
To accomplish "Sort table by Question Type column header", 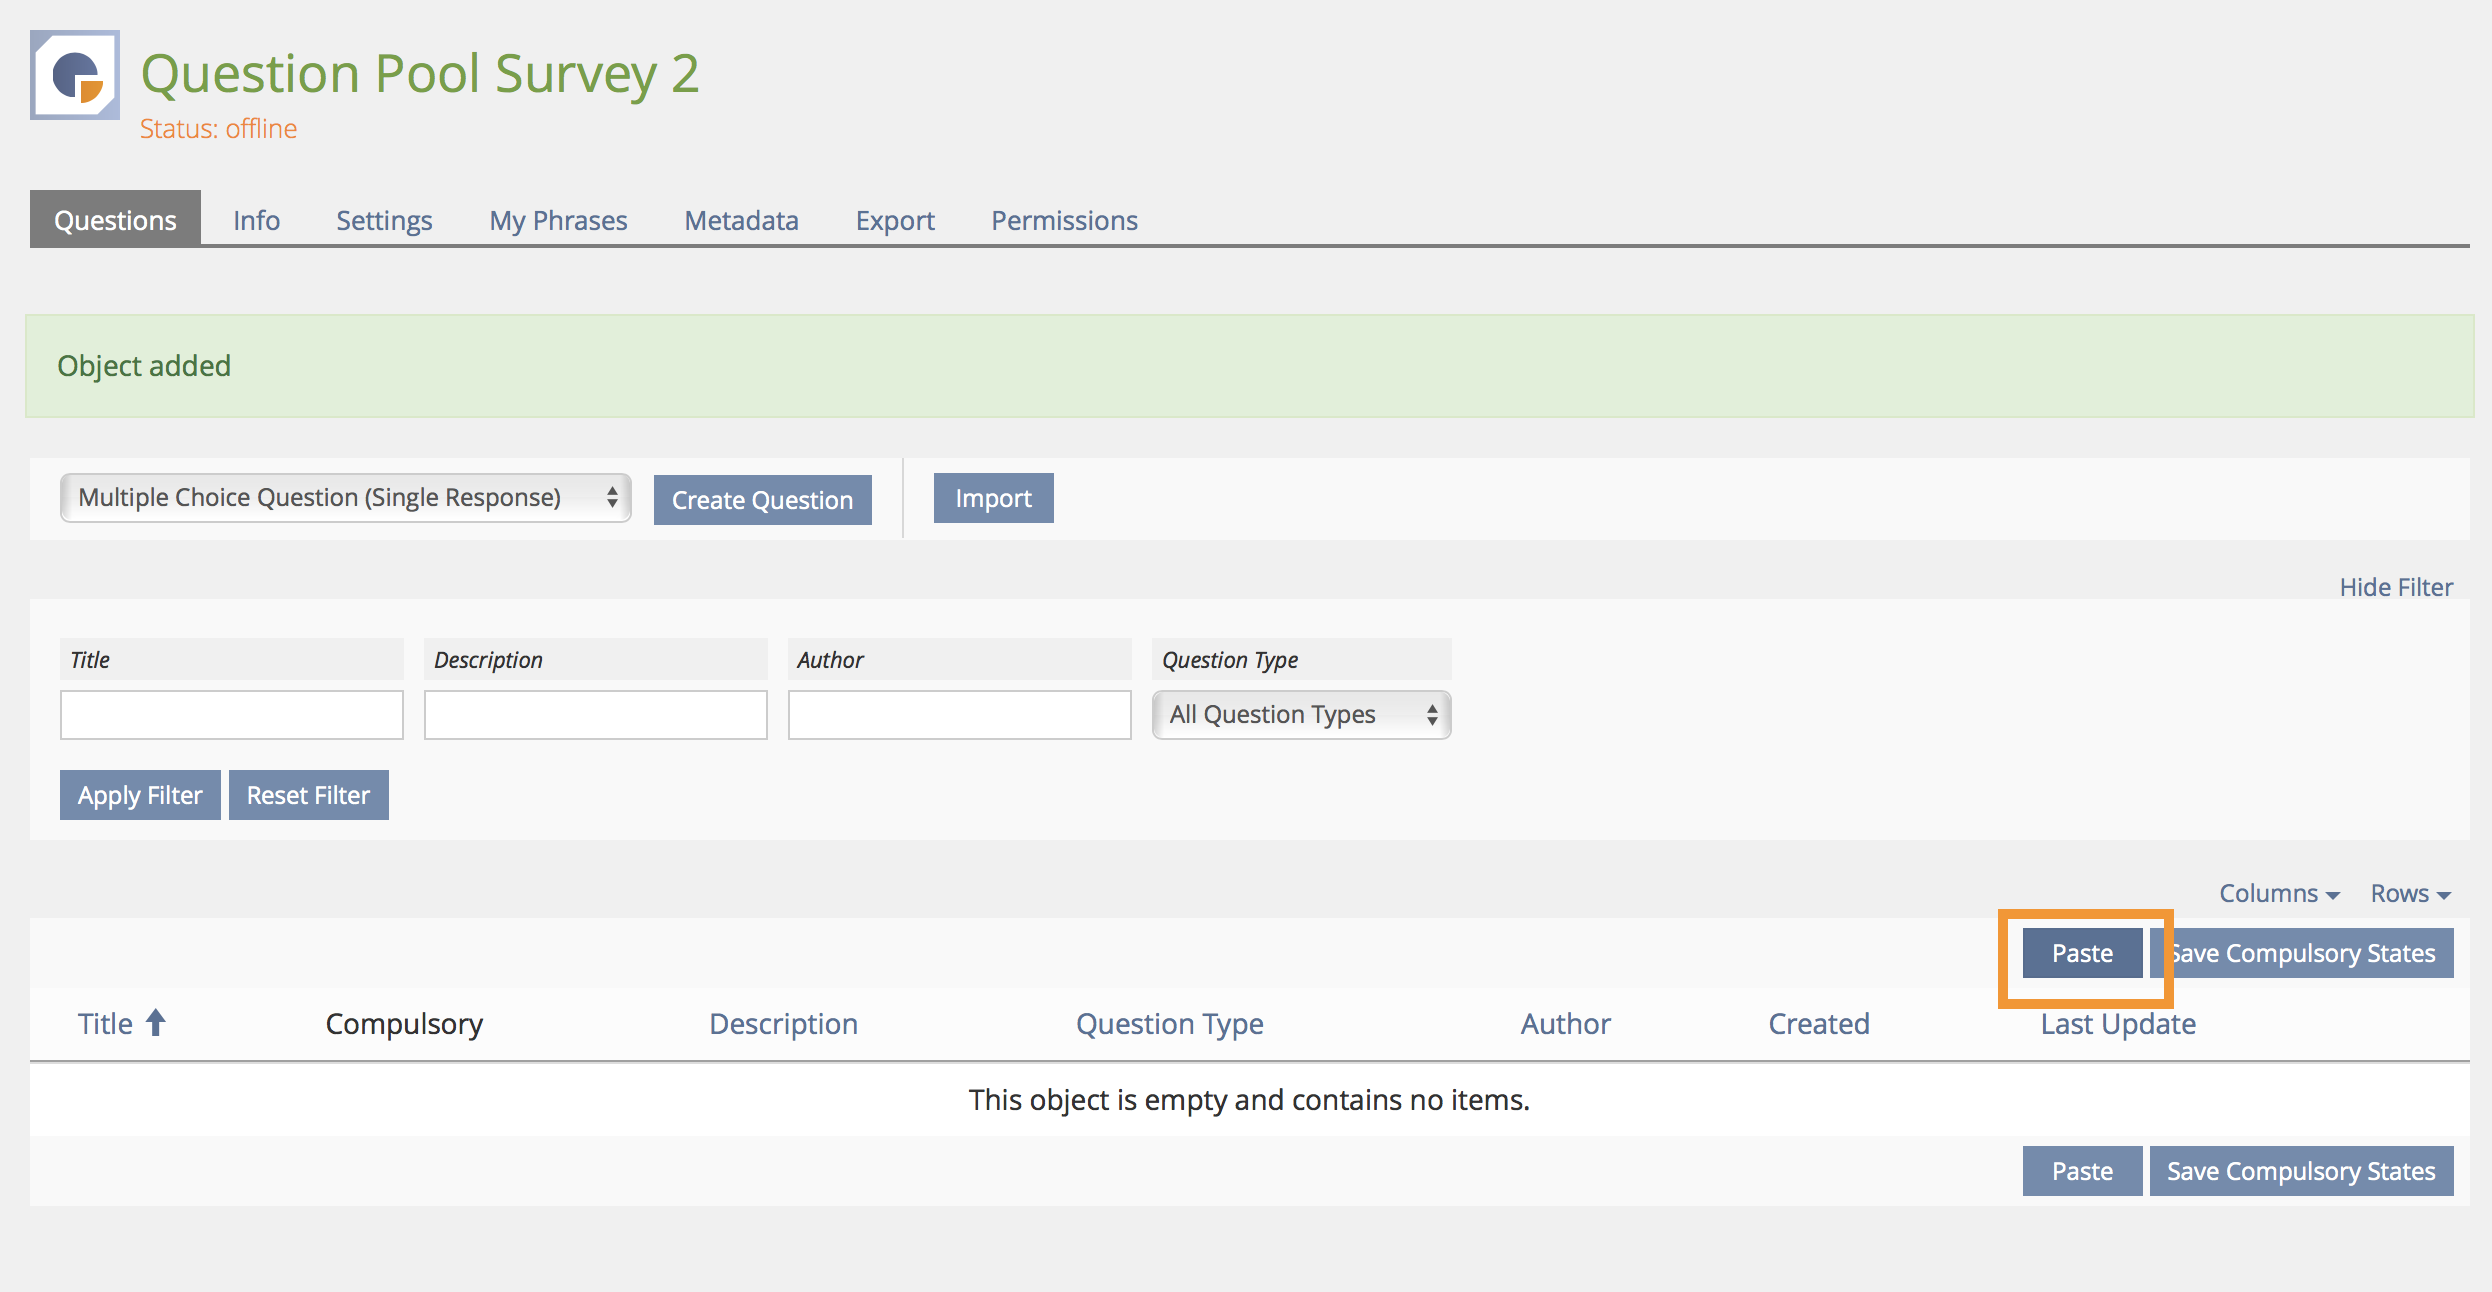I will point(1169,1023).
